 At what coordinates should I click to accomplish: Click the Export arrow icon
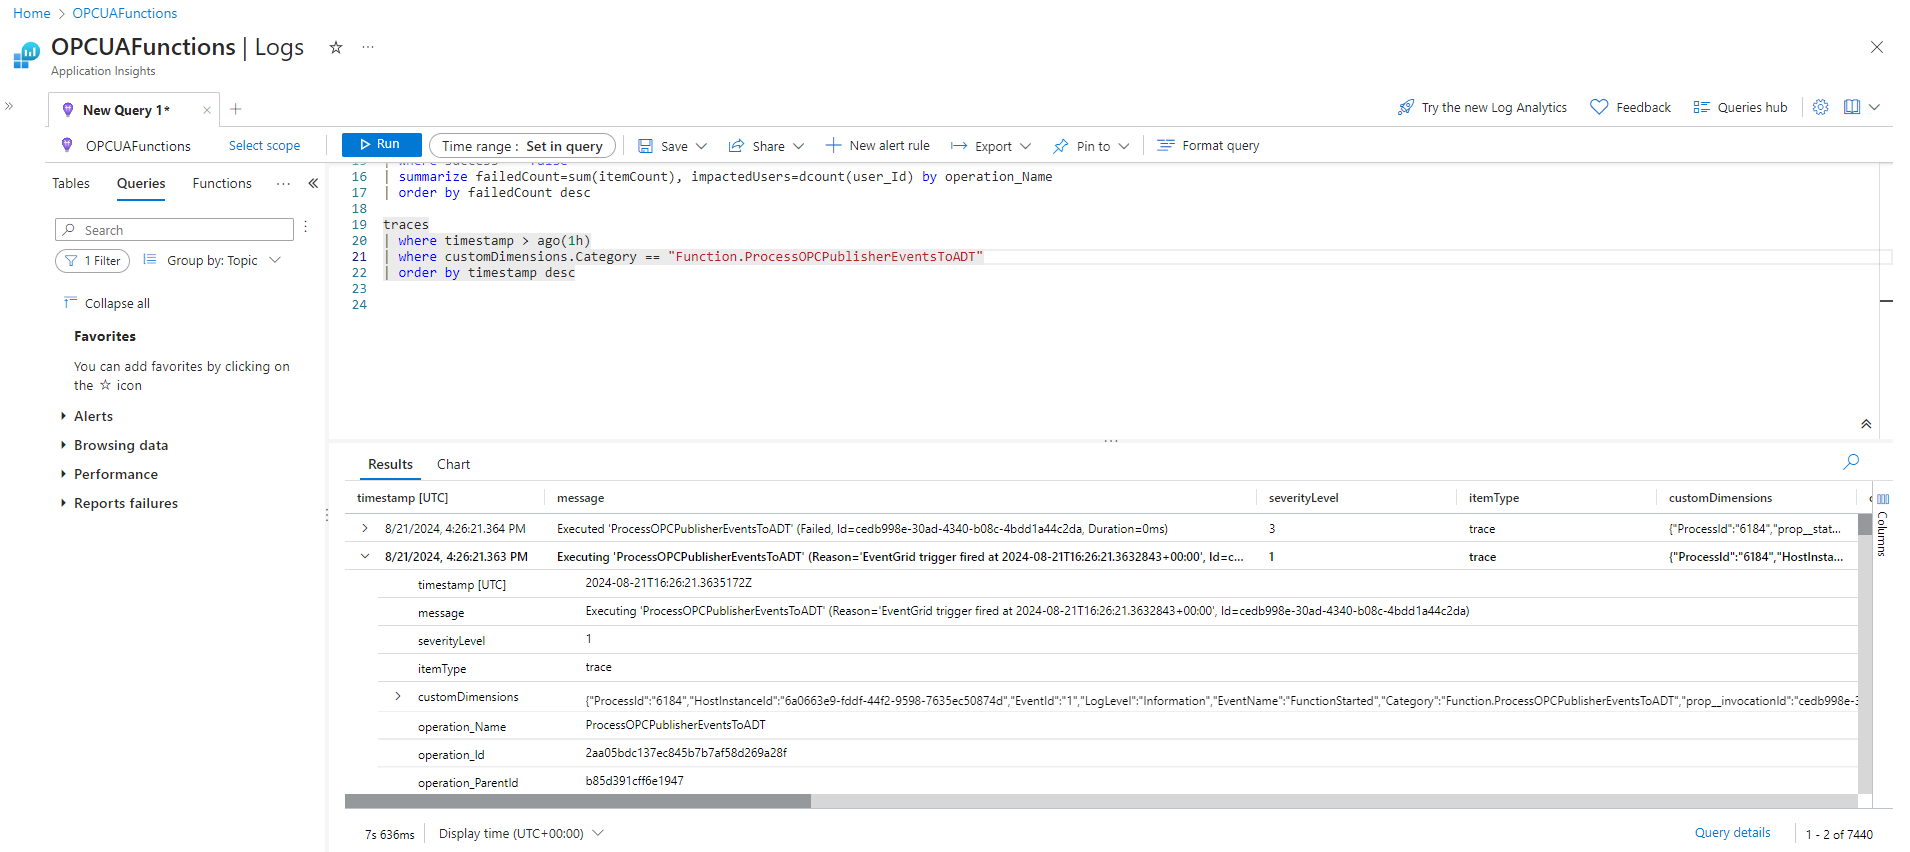959,146
